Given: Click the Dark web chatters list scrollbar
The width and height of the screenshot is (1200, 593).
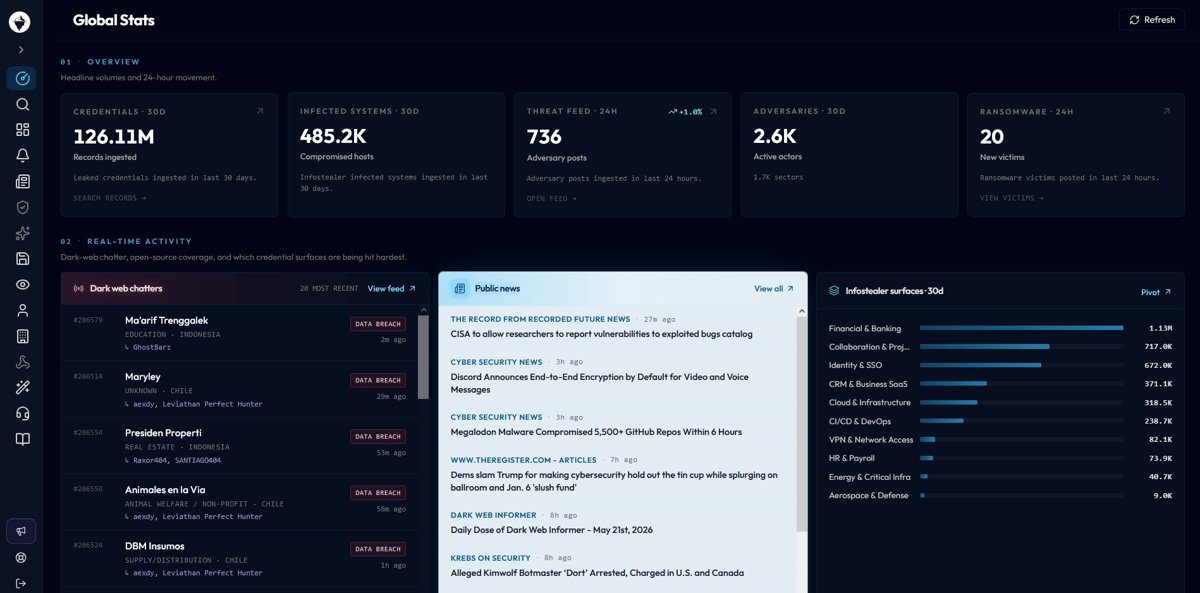Looking at the screenshot, I should pos(423,355).
